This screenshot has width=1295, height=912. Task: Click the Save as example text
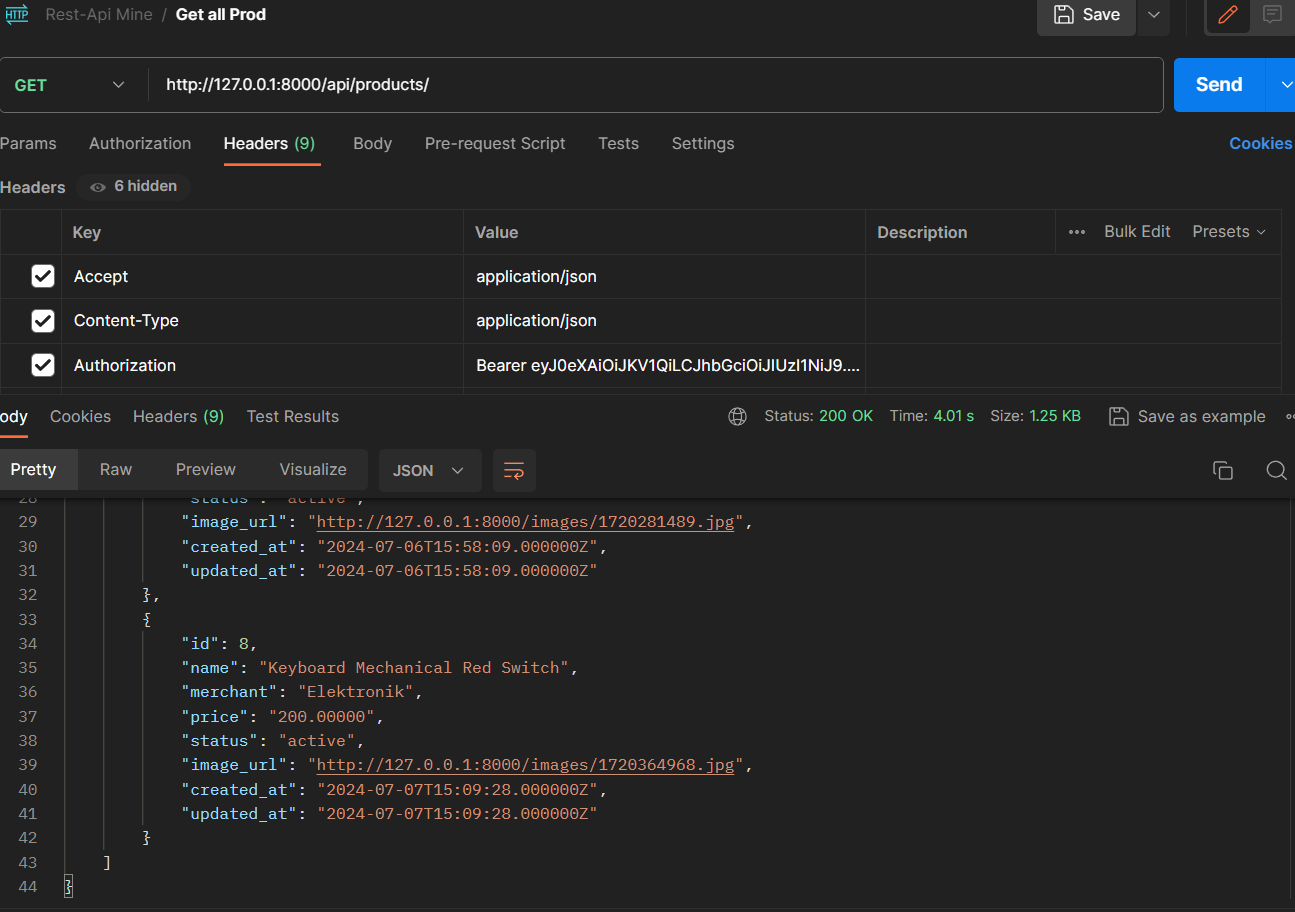coord(1202,417)
